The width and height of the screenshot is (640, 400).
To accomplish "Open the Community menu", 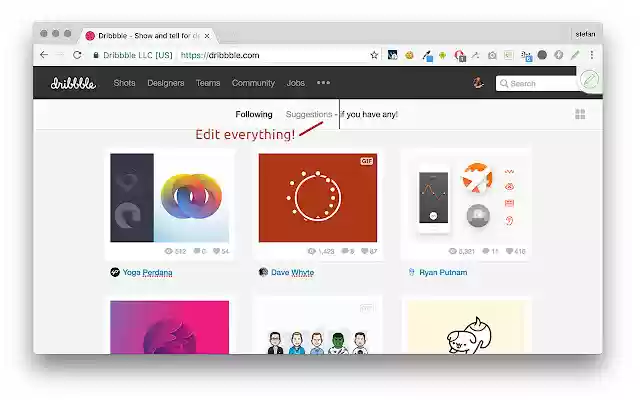I will coord(253,83).
